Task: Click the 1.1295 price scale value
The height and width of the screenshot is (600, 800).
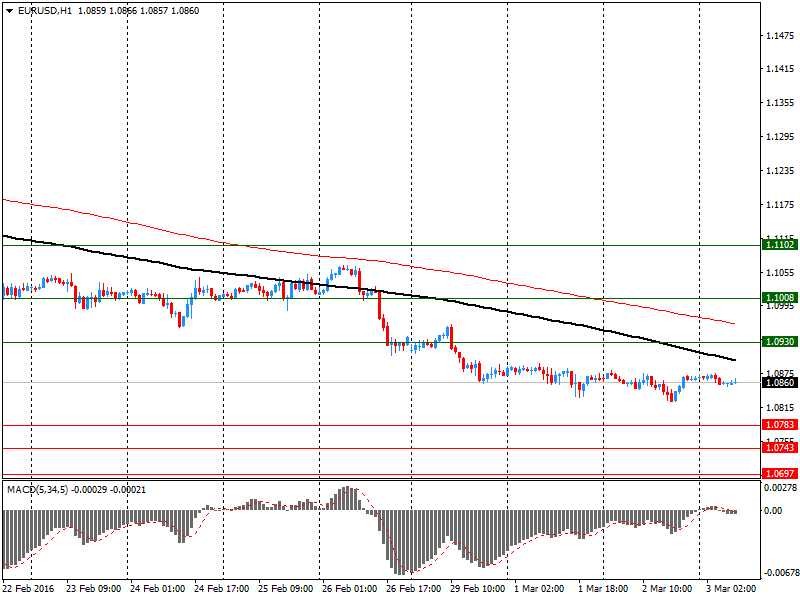Action: (x=780, y=137)
